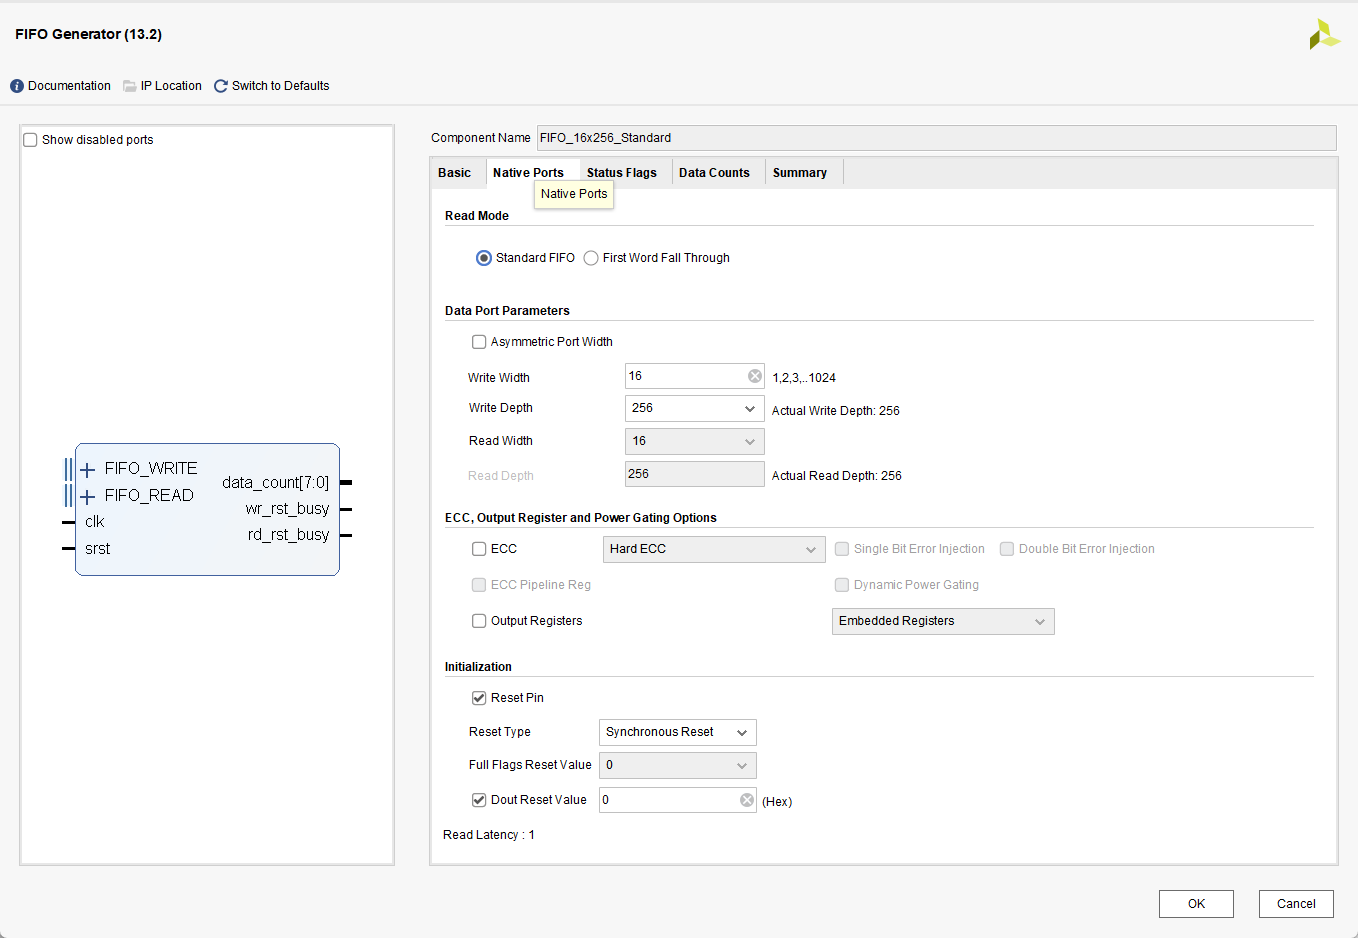Click the clk port label

click(x=95, y=522)
